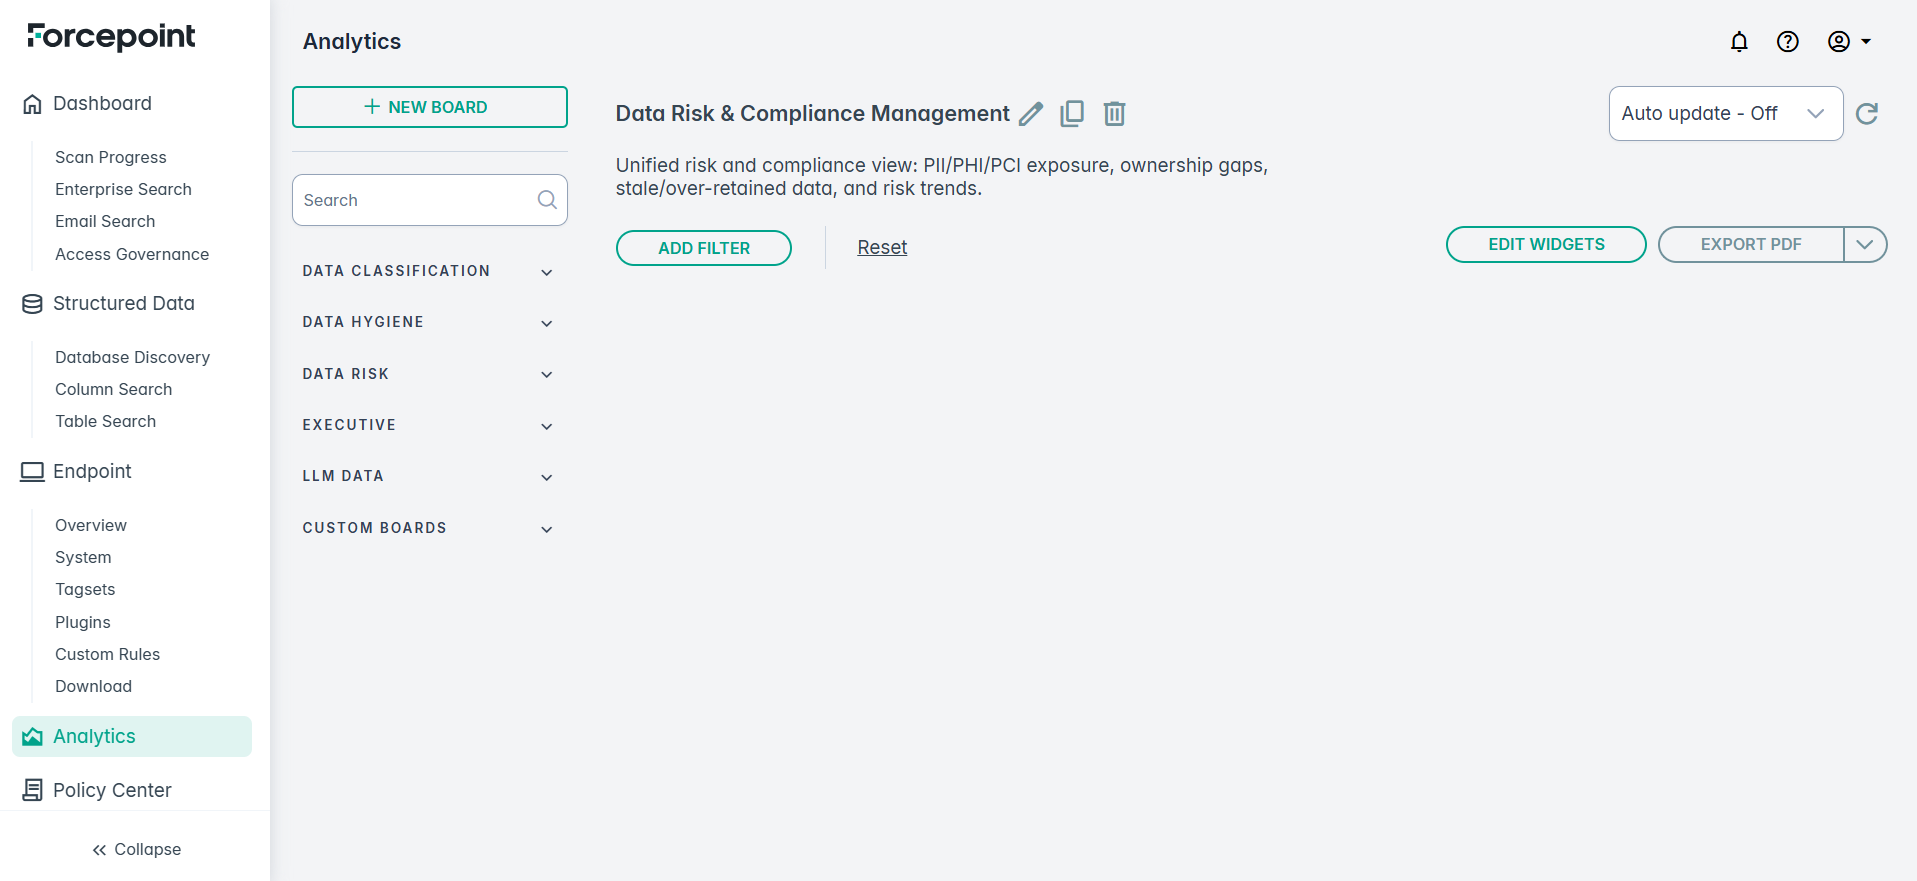Viewport: 1917px width, 881px height.
Task: Duplicate the board using copy icon
Action: click(x=1072, y=114)
